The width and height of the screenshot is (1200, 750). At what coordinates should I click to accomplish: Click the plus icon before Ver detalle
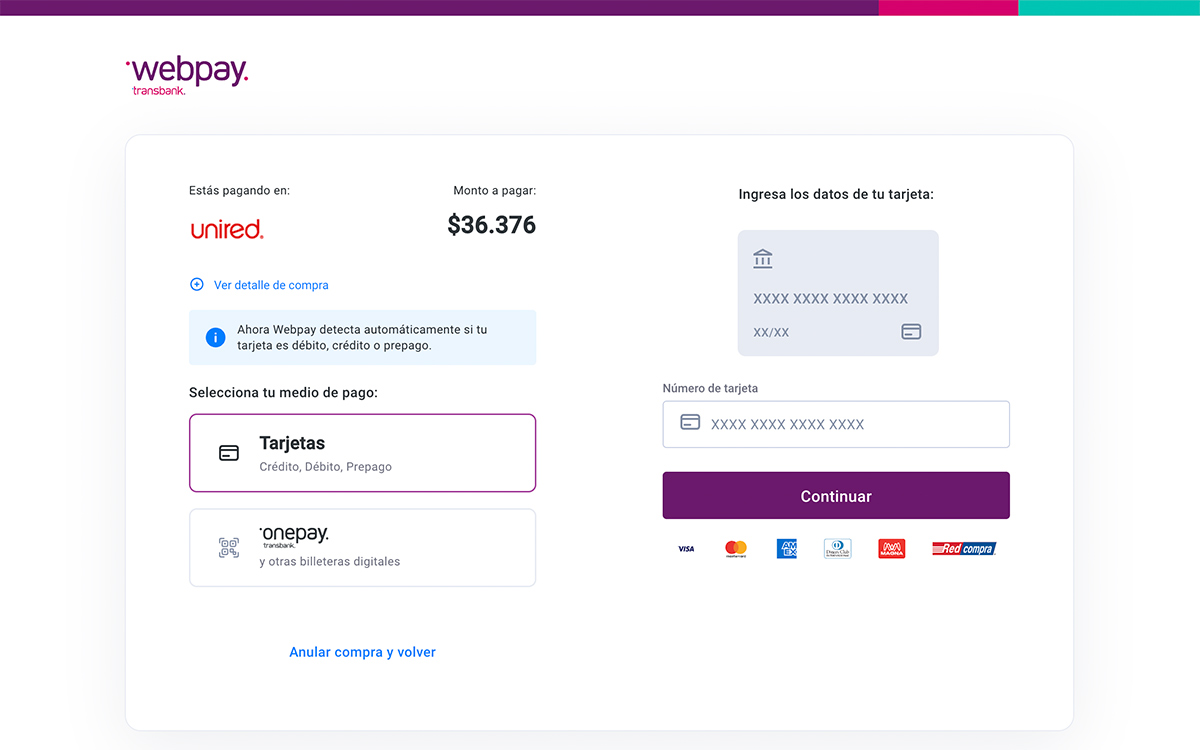pos(196,285)
